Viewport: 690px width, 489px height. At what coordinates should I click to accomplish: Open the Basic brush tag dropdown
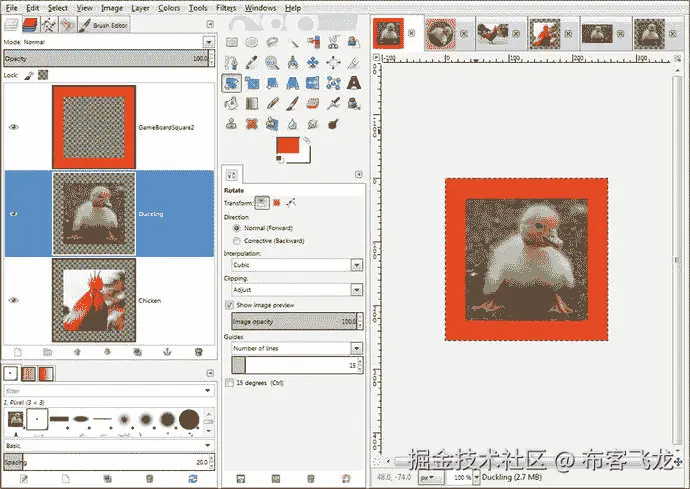[207, 446]
